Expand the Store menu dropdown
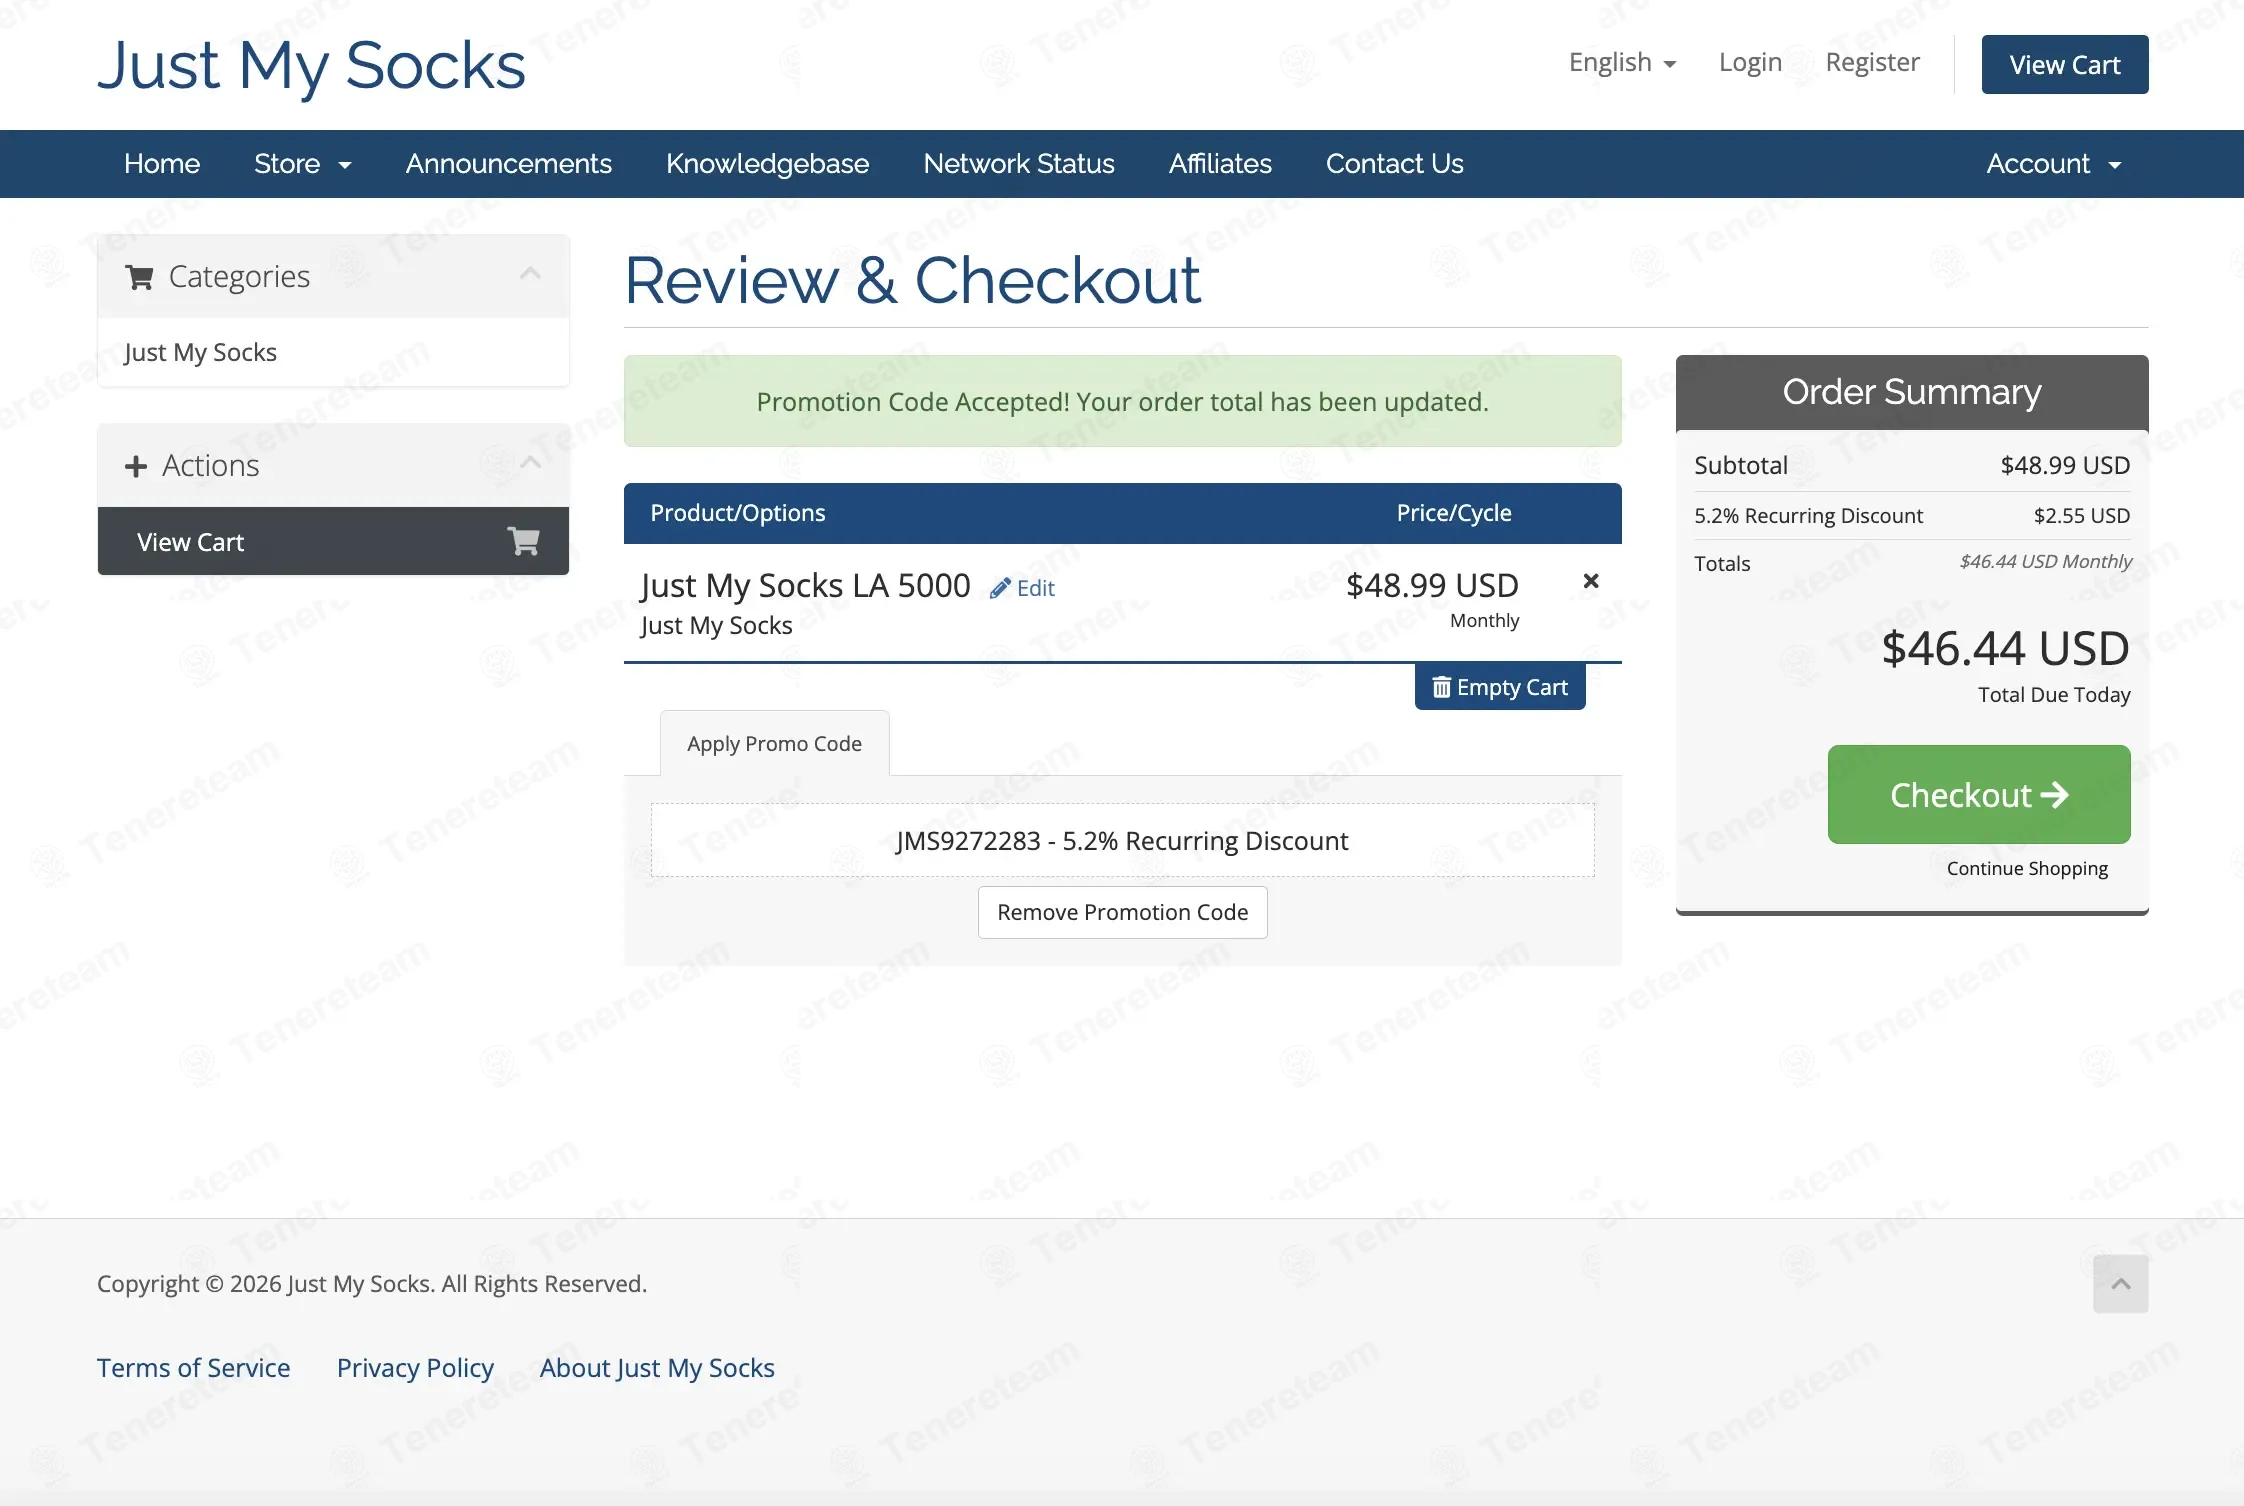2244x1506 pixels. [x=302, y=164]
